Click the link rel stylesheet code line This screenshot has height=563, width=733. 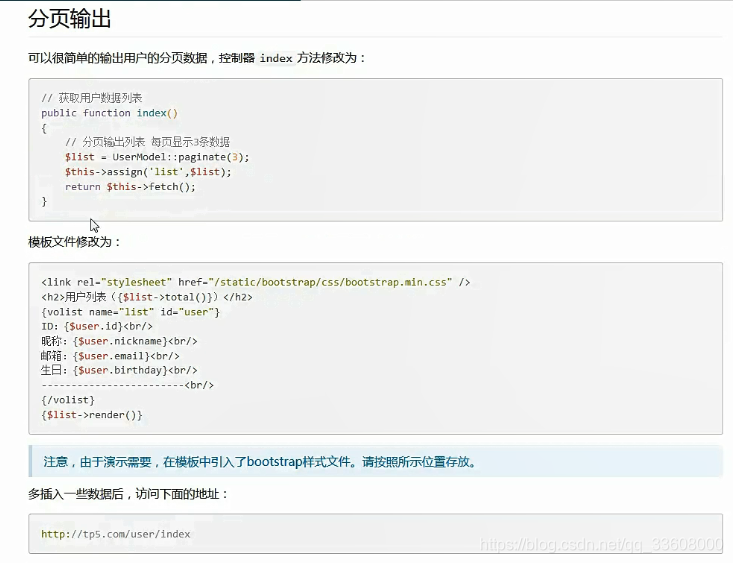point(256,282)
